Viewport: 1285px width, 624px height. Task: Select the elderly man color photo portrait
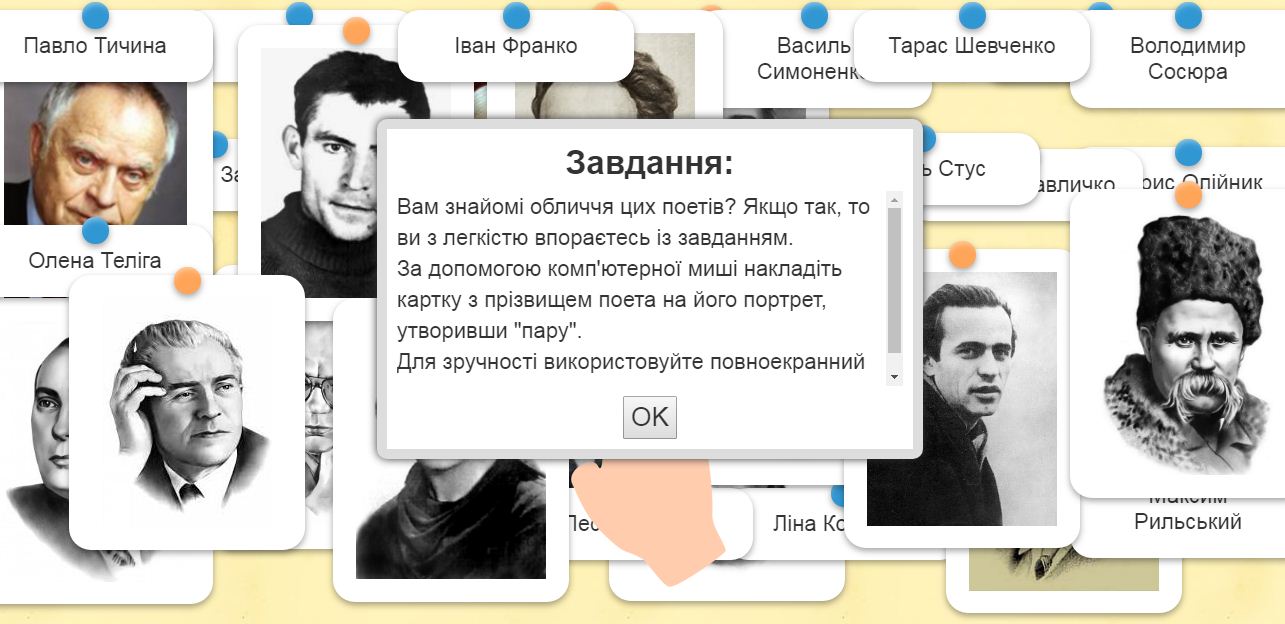[95, 153]
